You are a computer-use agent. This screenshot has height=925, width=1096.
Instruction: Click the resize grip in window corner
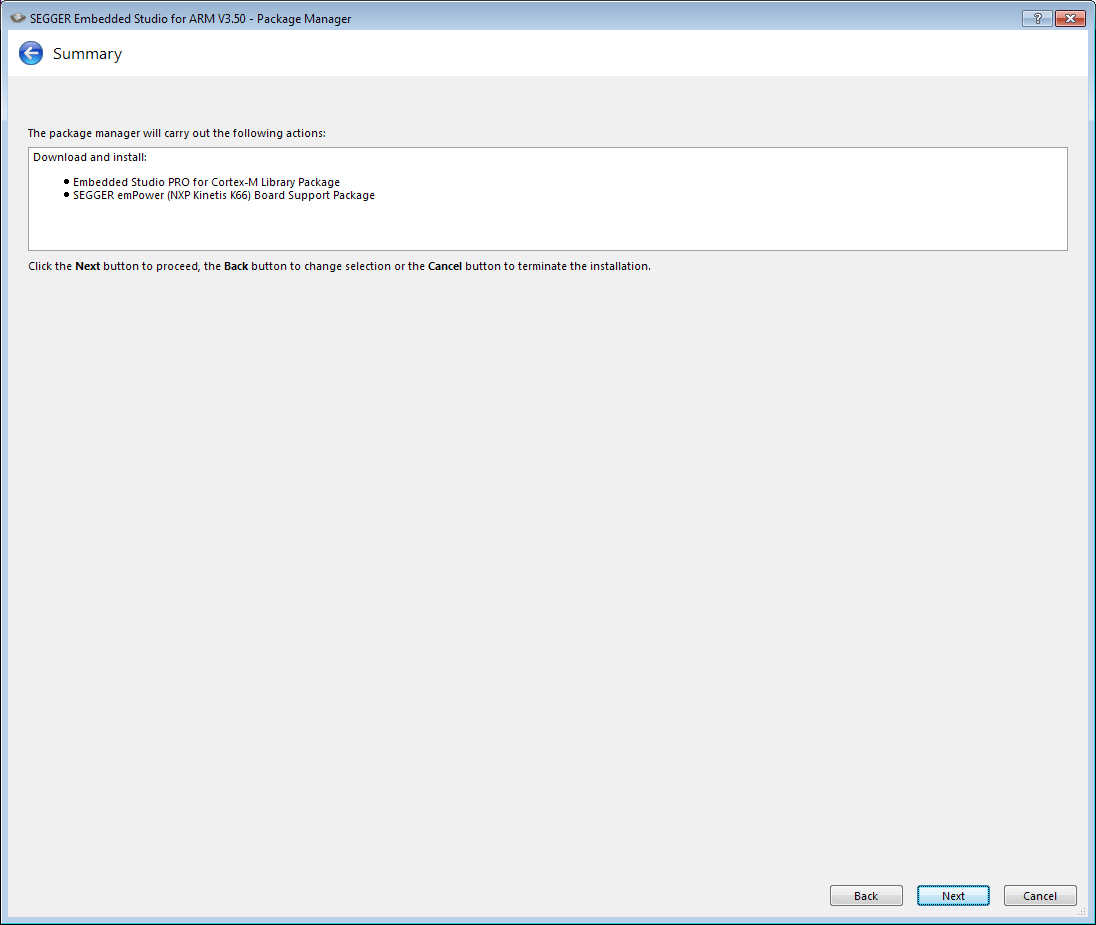(x=1081, y=911)
